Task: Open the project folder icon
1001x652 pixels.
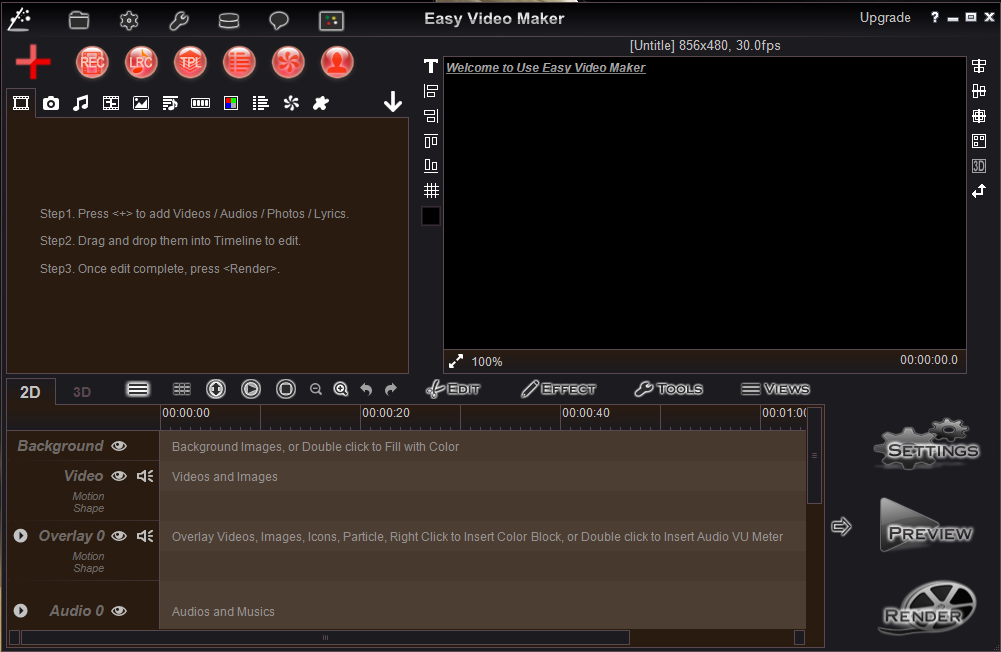Action: point(79,20)
